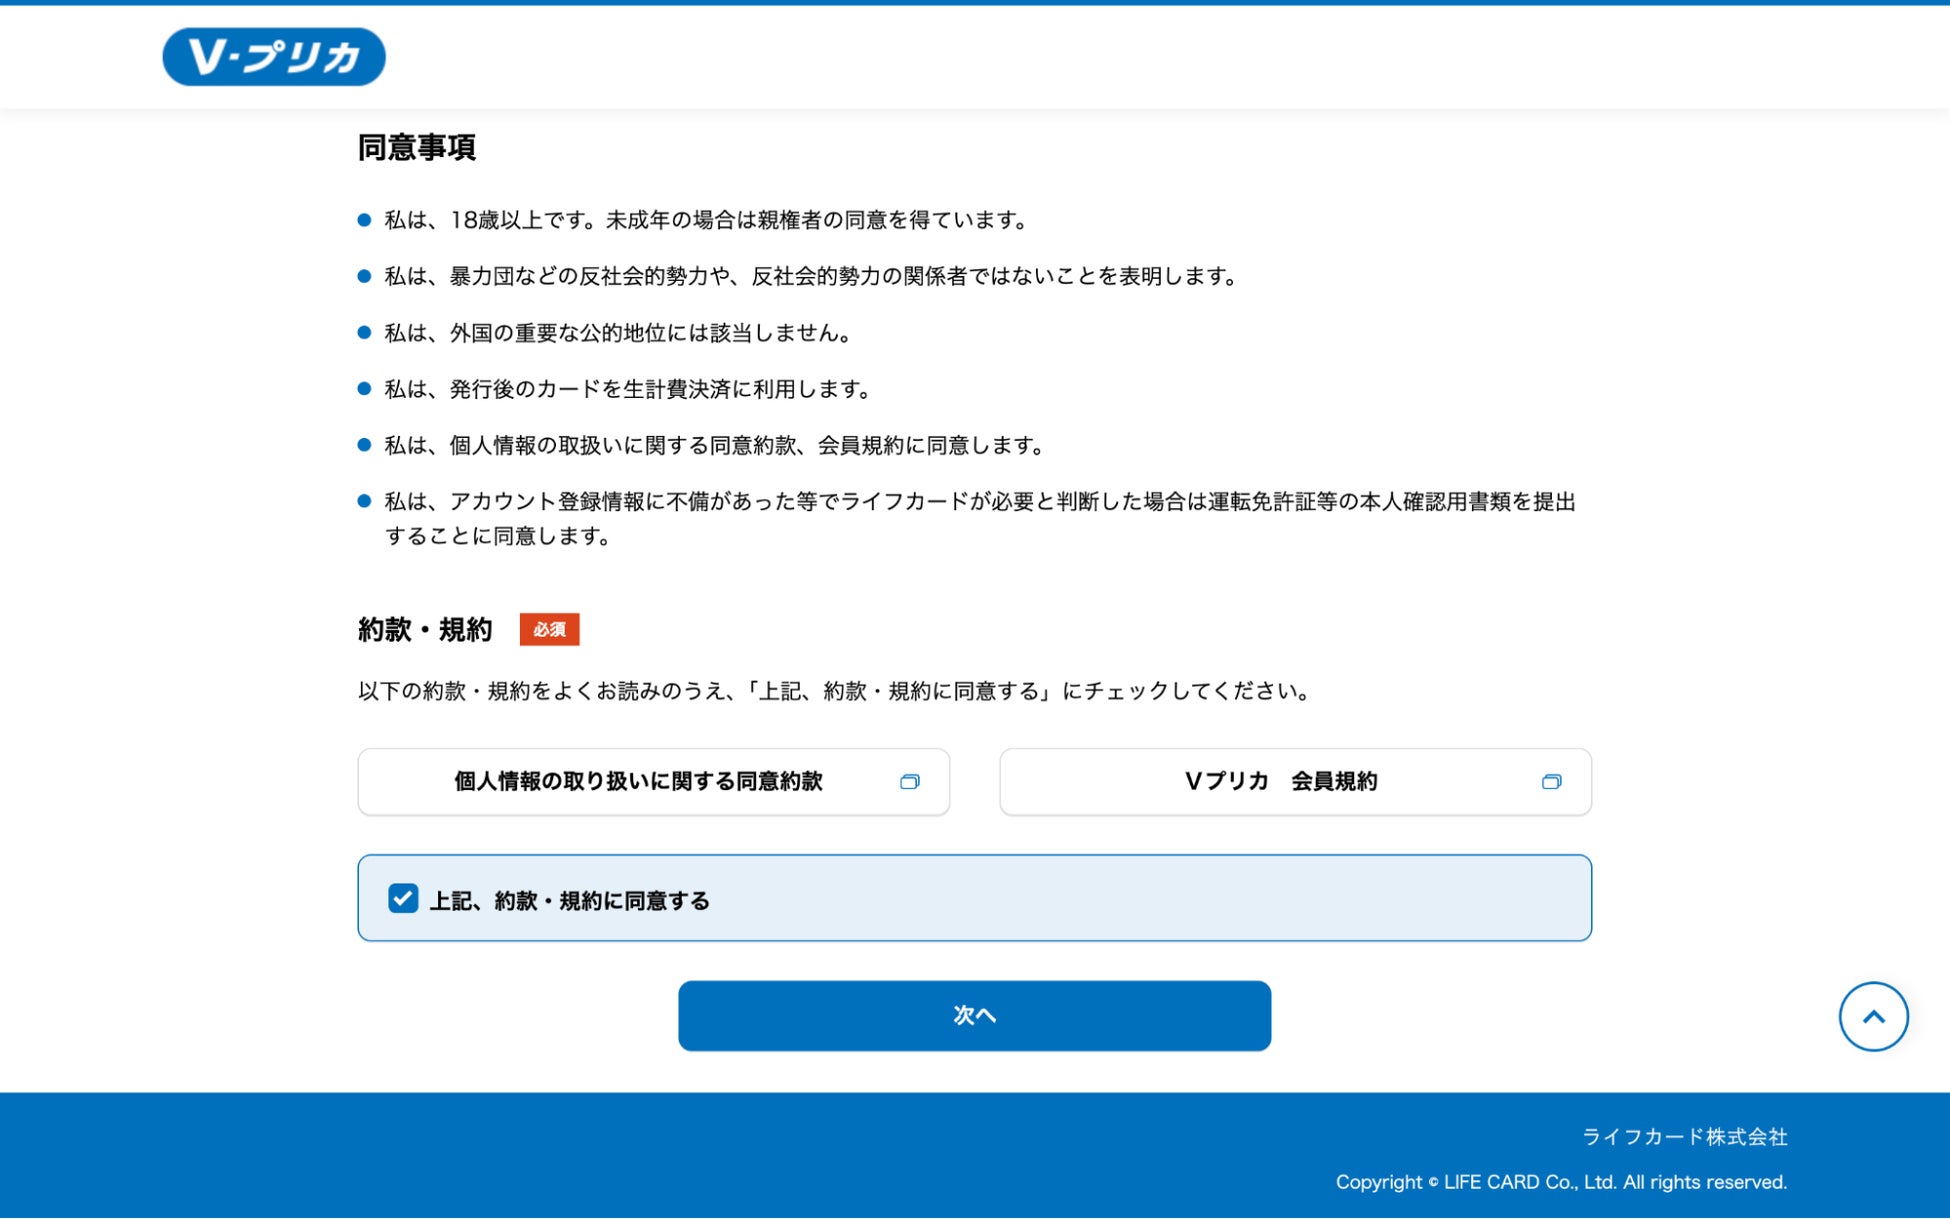Click the 反社会的勢力 bullet statement
This screenshot has height=1219, width=1950.
(811, 276)
